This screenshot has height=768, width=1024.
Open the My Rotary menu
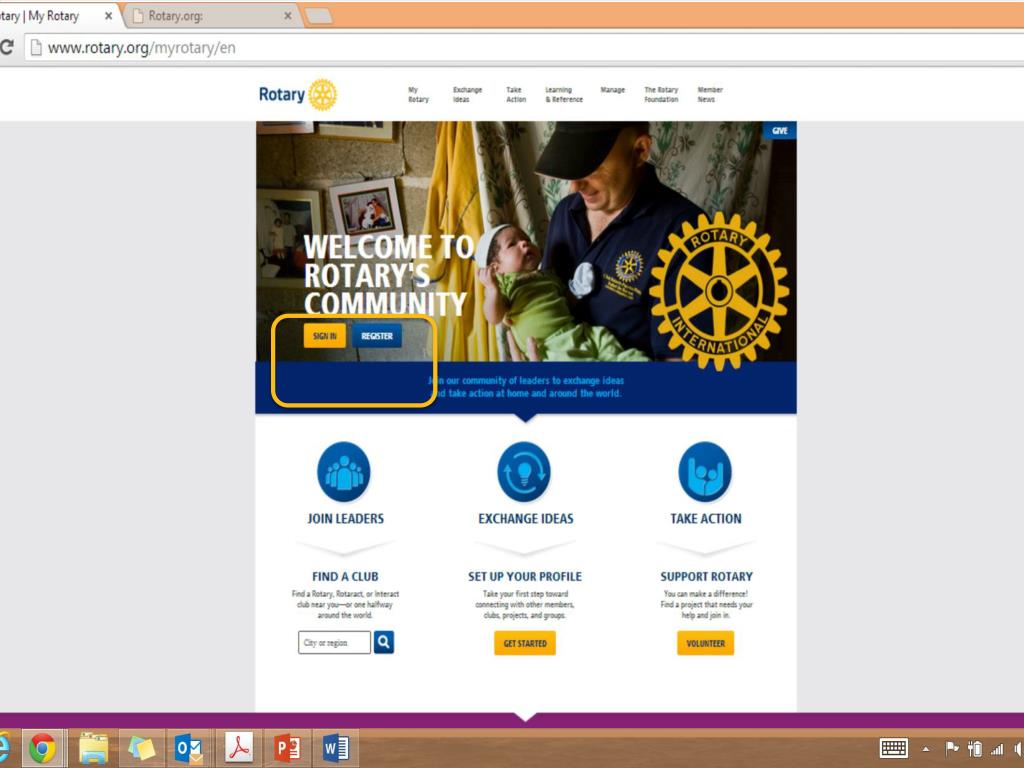pos(419,95)
